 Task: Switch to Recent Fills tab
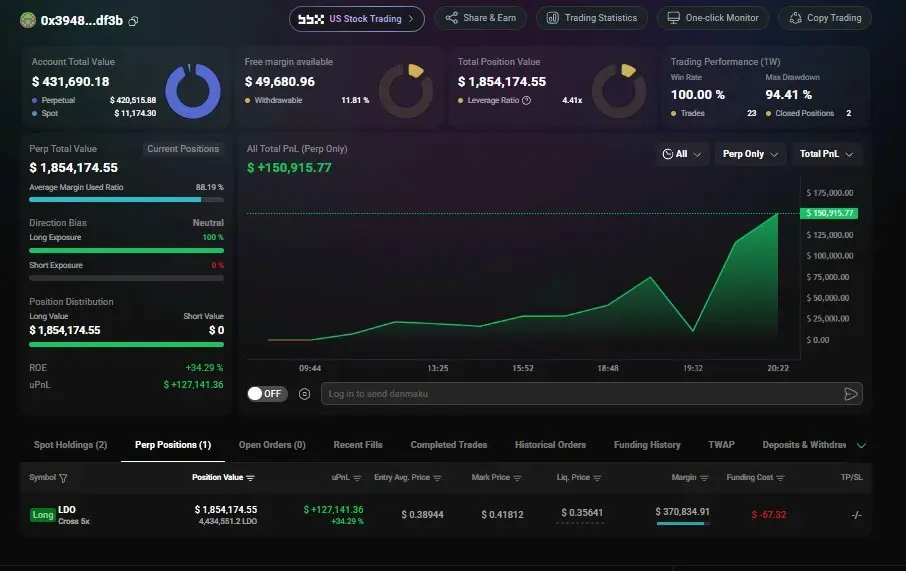tap(358, 444)
